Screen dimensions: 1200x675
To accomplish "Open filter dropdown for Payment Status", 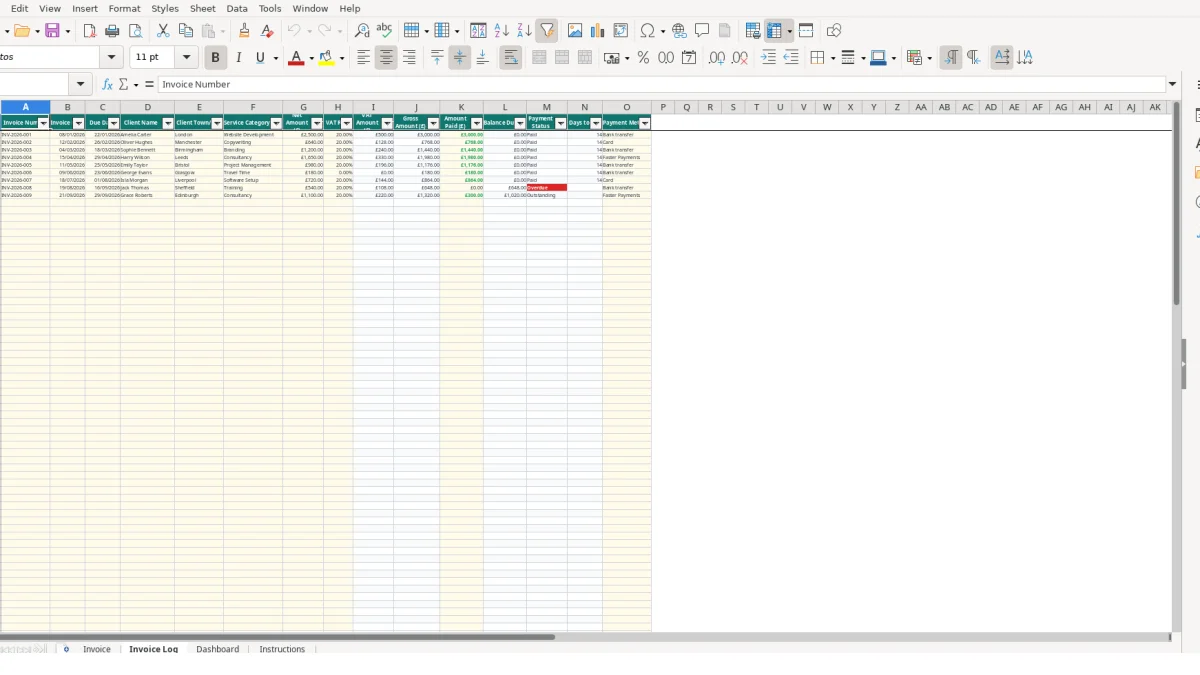I will pyautogui.click(x=560, y=123).
